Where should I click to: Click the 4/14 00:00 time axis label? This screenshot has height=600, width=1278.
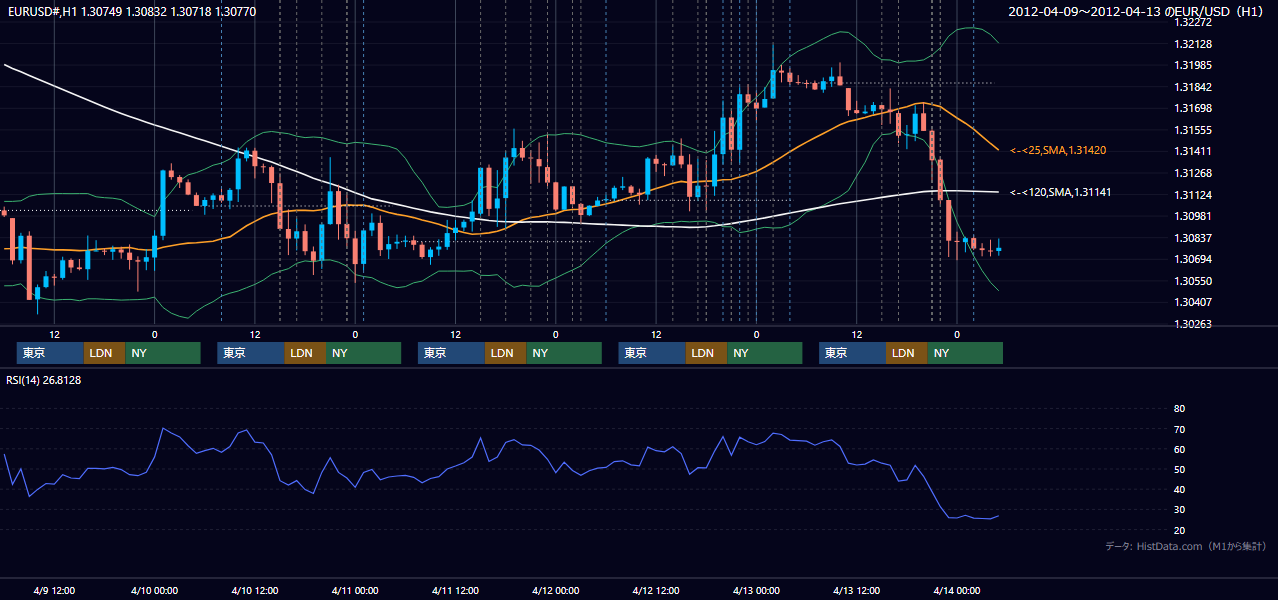(x=957, y=590)
